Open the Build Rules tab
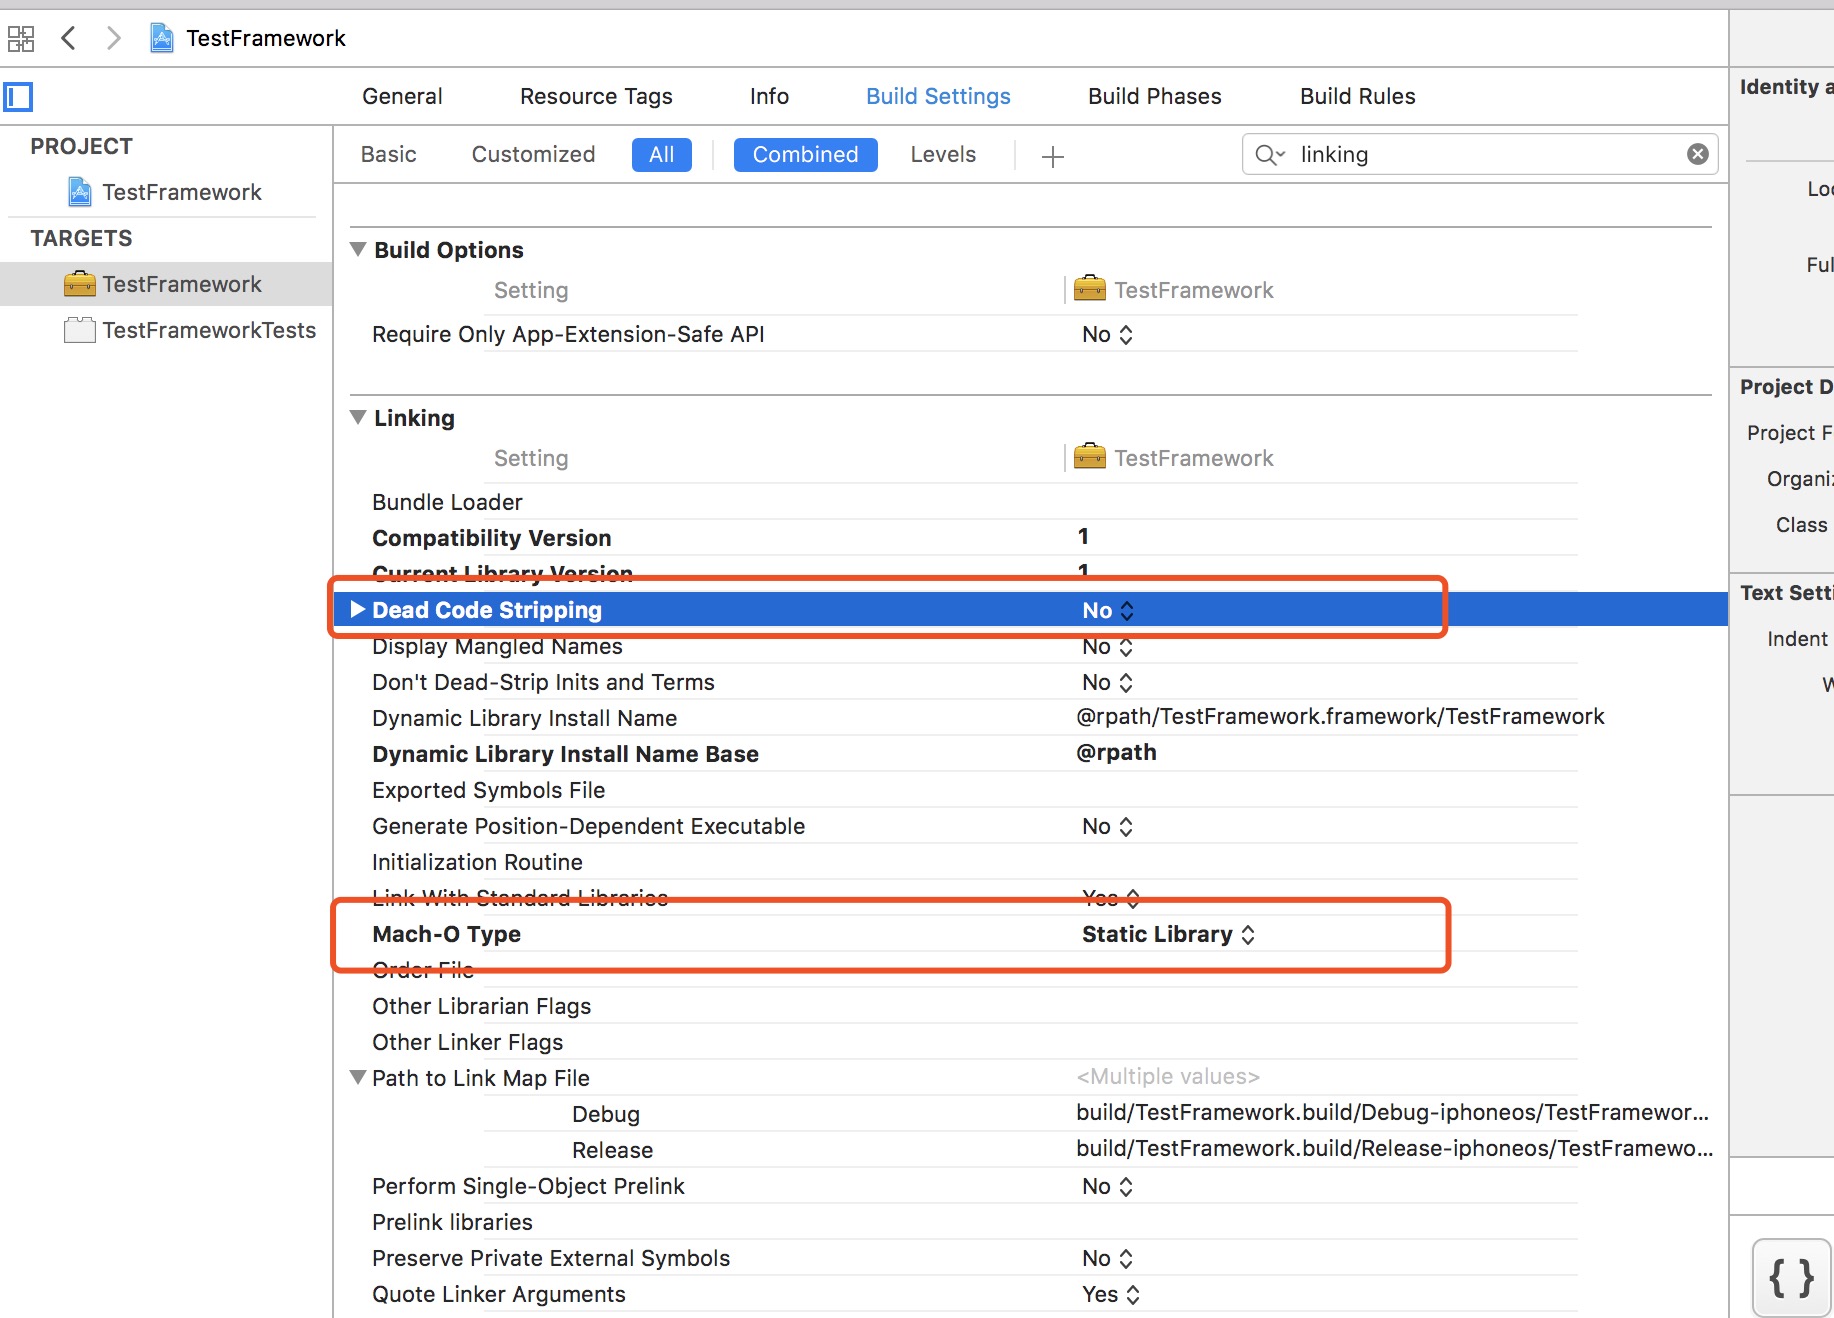The image size is (1834, 1318). tap(1358, 96)
